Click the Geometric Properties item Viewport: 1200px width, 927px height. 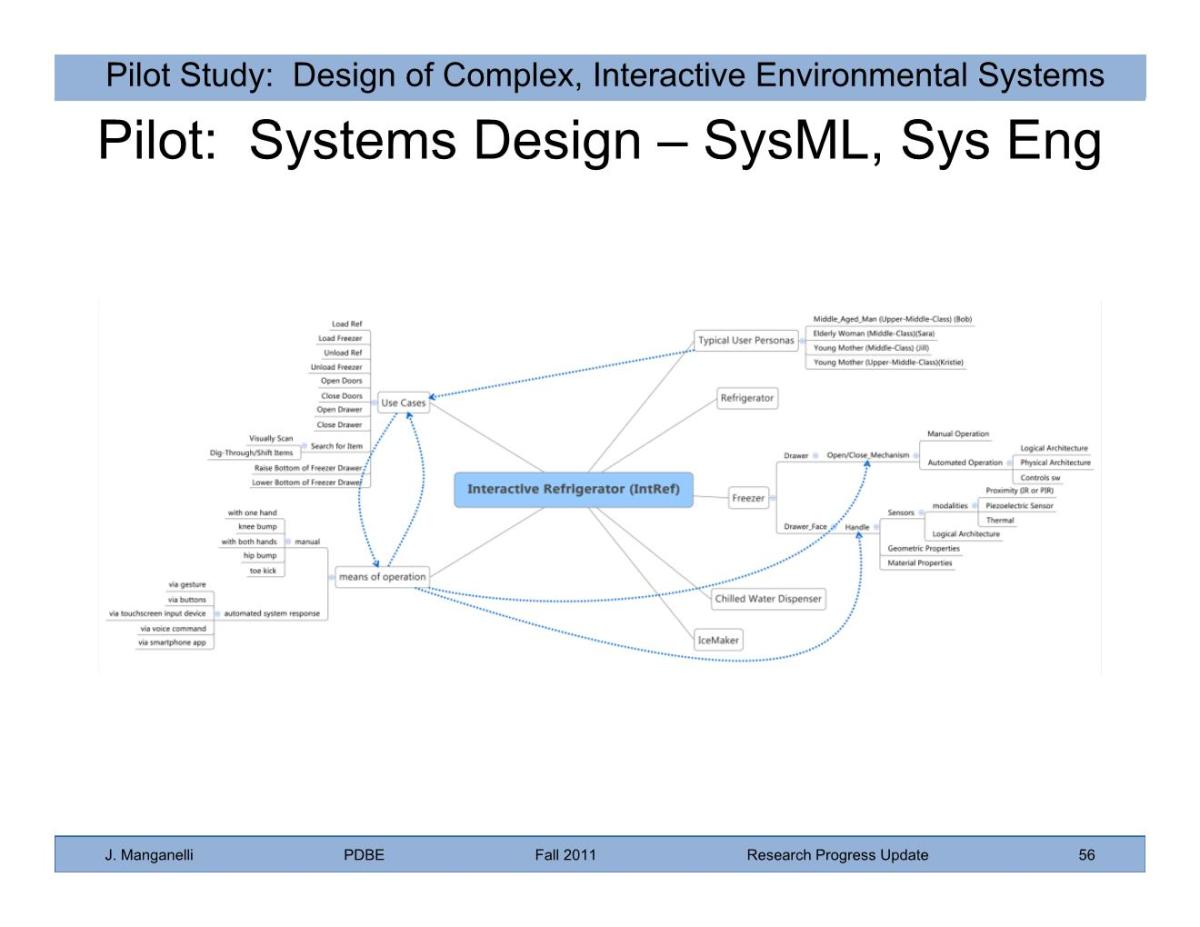[923, 549]
